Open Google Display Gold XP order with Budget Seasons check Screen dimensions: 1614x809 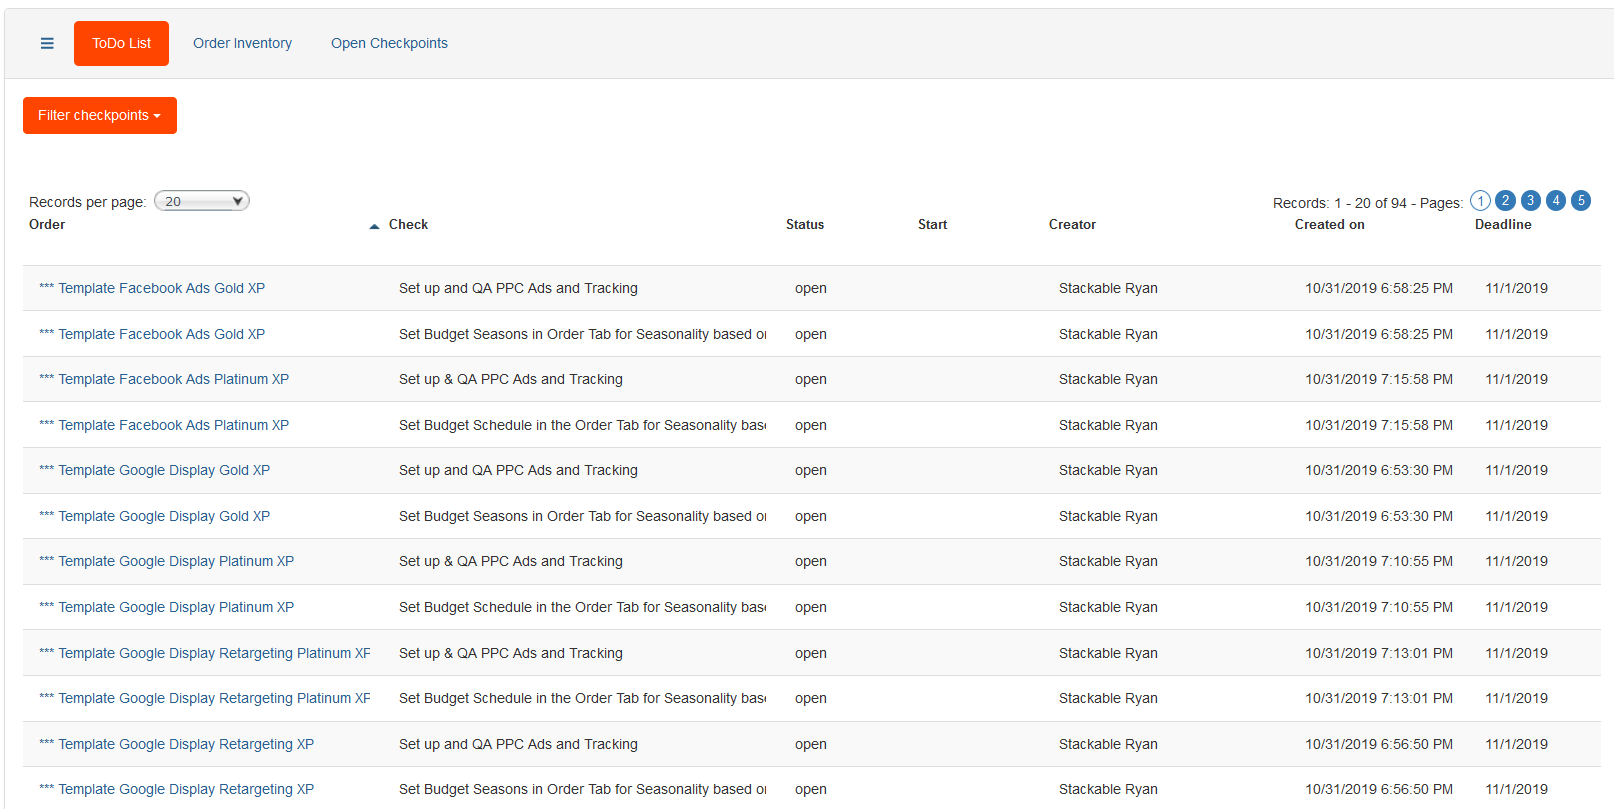(x=155, y=516)
